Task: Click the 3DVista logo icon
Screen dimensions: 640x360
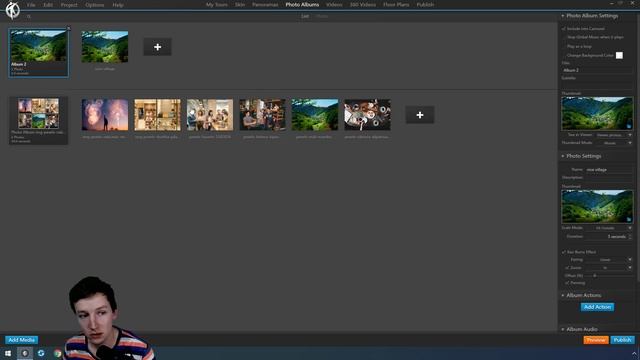Action: pyautogui.click(x=13, y=10)
